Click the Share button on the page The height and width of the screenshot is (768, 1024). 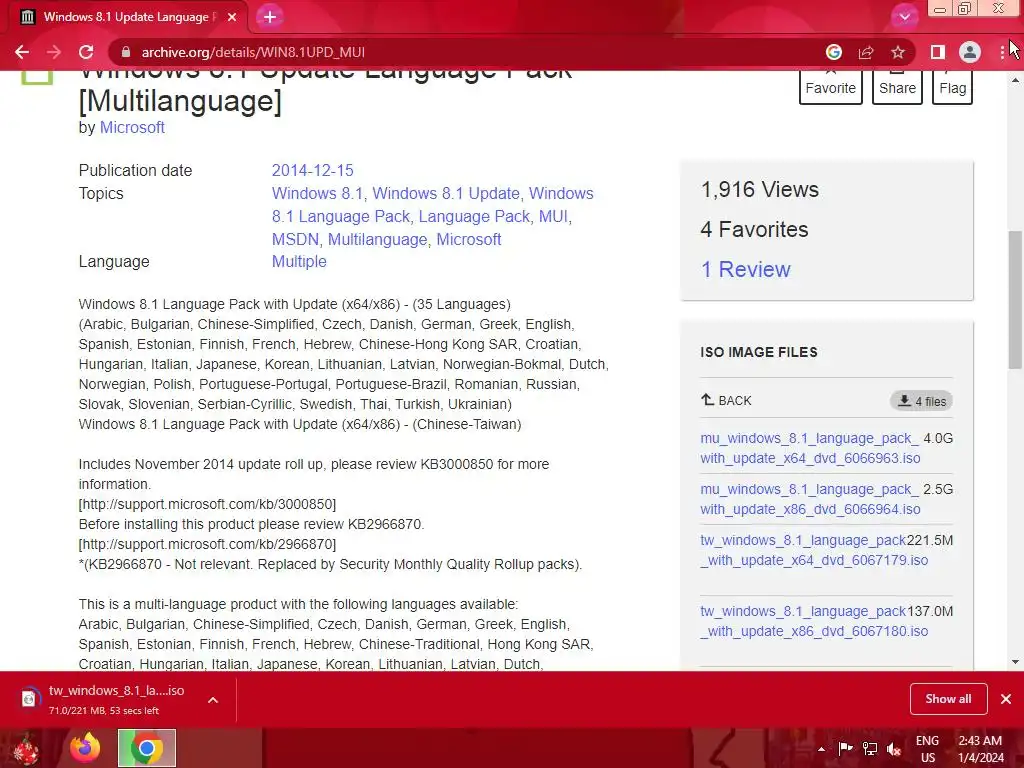pos(897,87)
